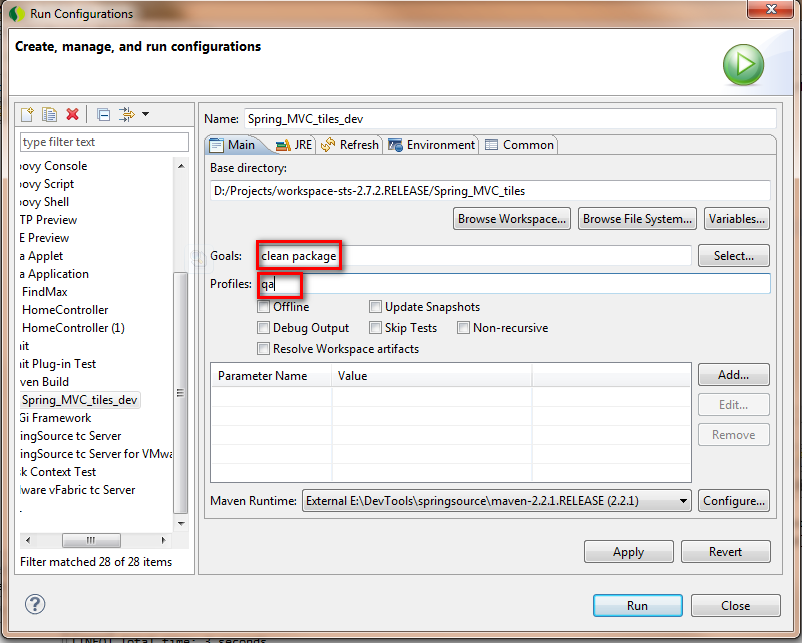Screen dimensions: 802x643
Task: Click the help question mark icon
Action: (x=35, y=604)
